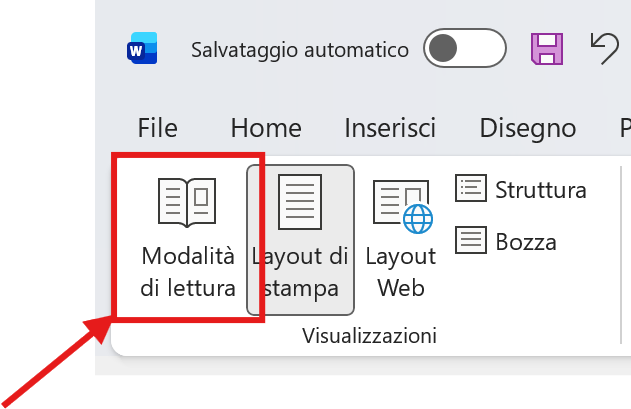The width and height of the screenshot is (631, 409).
Task: Click the Salvataggio automatico text label
Action: click(300, 50)
